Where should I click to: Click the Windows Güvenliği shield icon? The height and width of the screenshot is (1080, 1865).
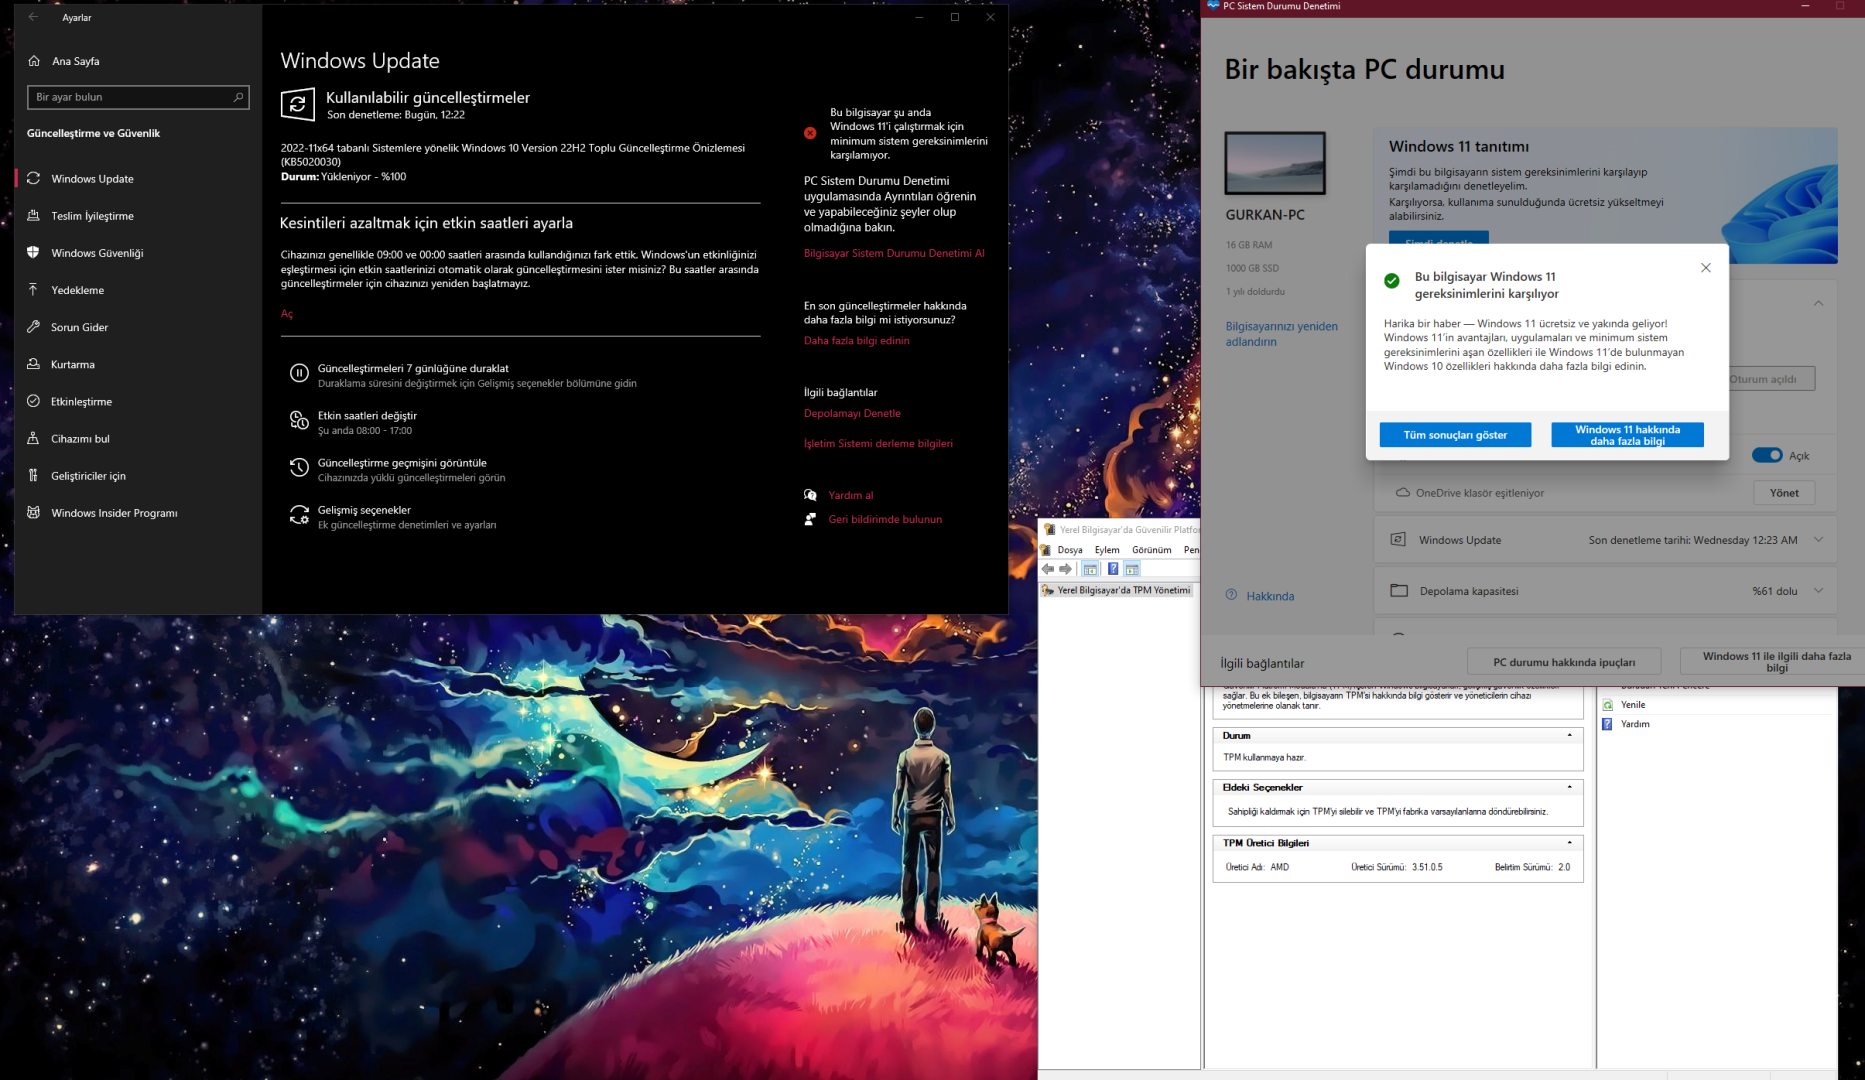[x=33, y=253]
